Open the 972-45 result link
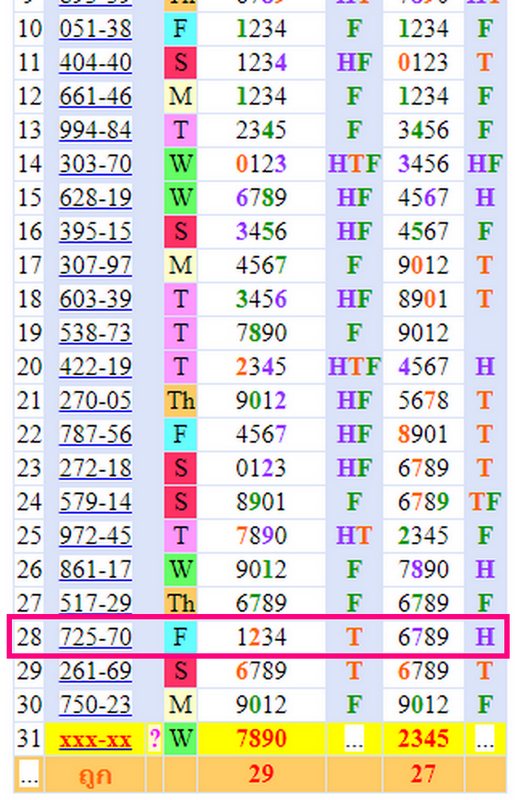This screenshot has height=800, width=517. coord(95,535)
